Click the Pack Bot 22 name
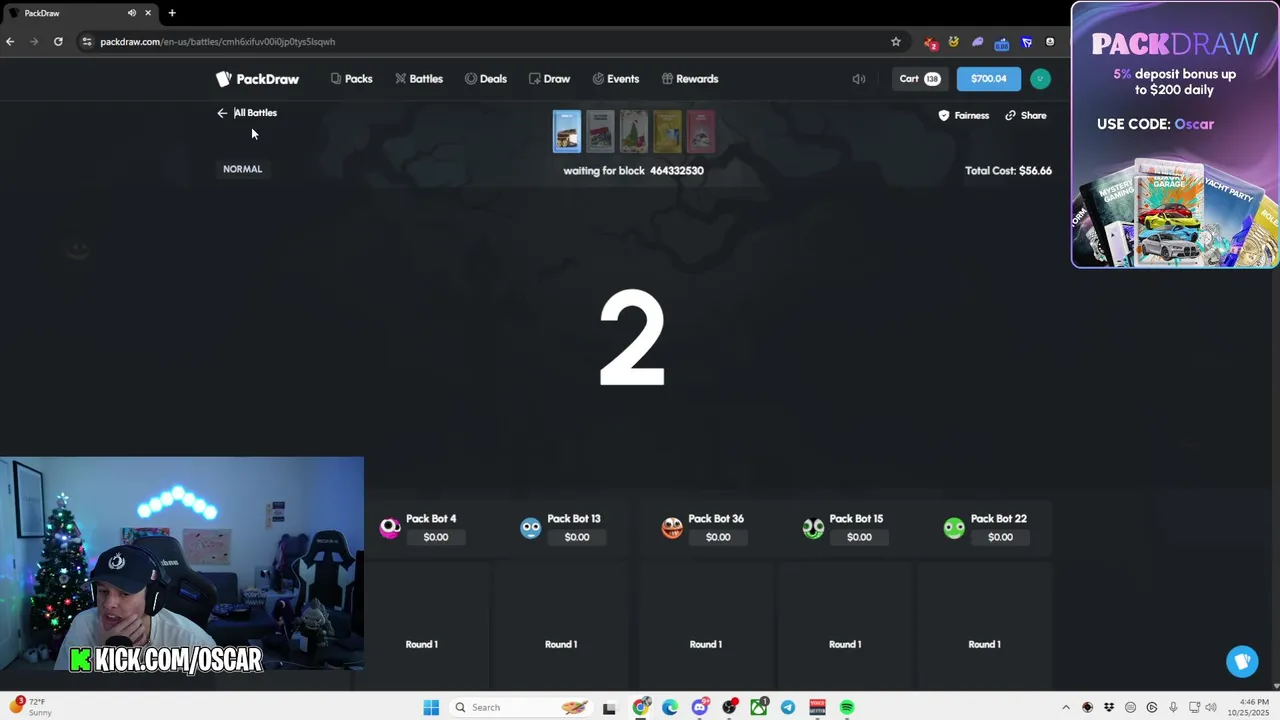The height and width of the screenshot is (720, 1280). [x=998, y=519]
